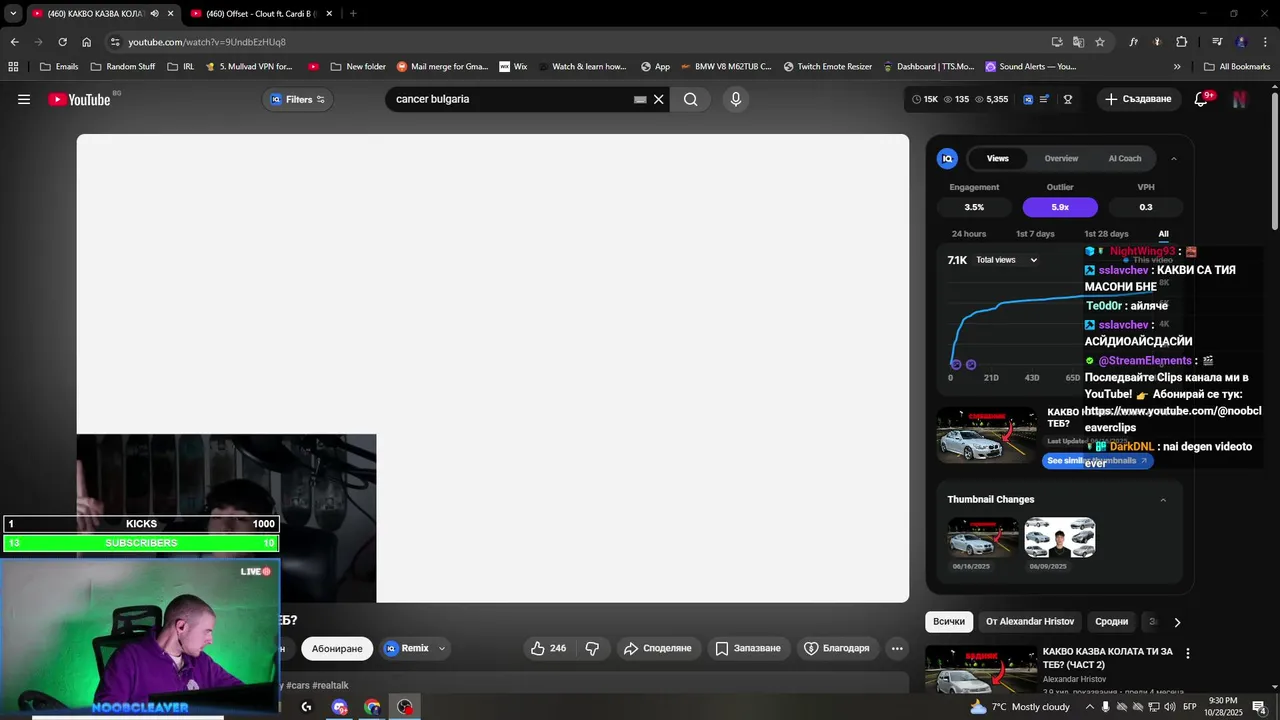Select the Сродни filter chip

(1111, 622)
